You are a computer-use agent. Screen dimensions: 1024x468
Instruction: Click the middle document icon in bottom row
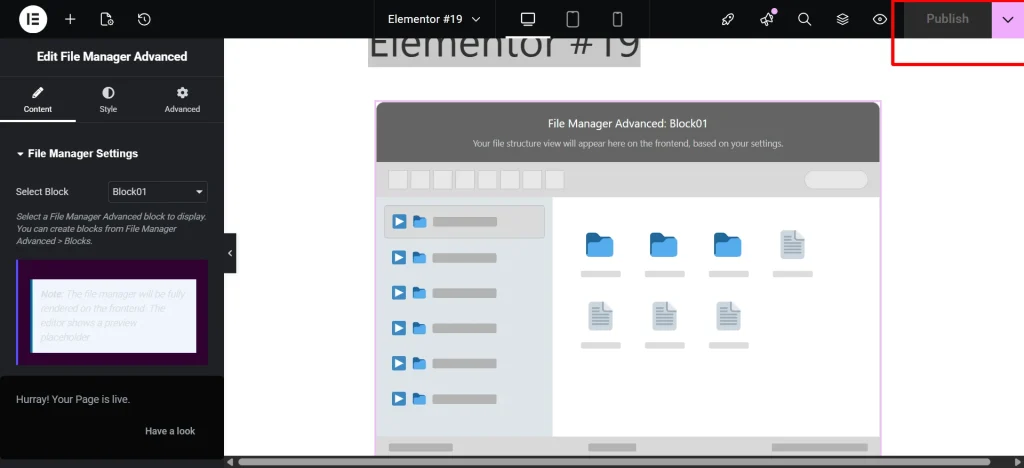pos(664,316)
